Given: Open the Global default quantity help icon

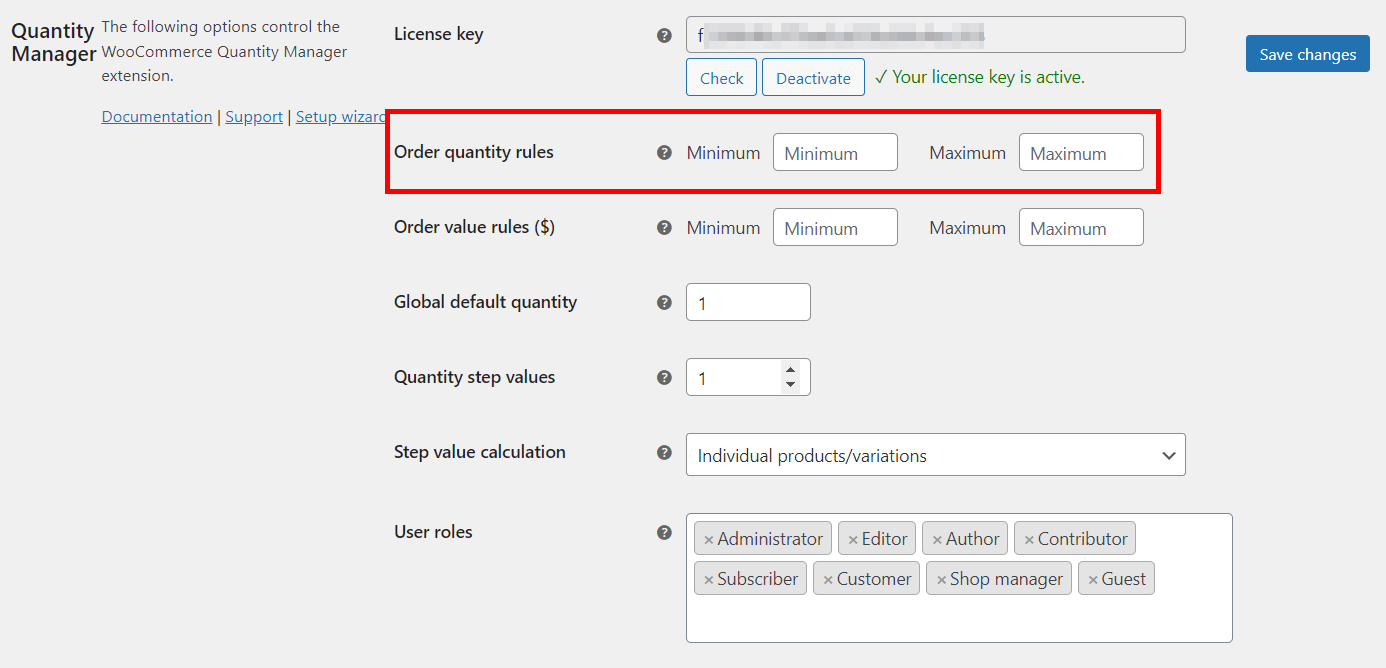Looking at the screenshot, I should (x=664, y=302).
